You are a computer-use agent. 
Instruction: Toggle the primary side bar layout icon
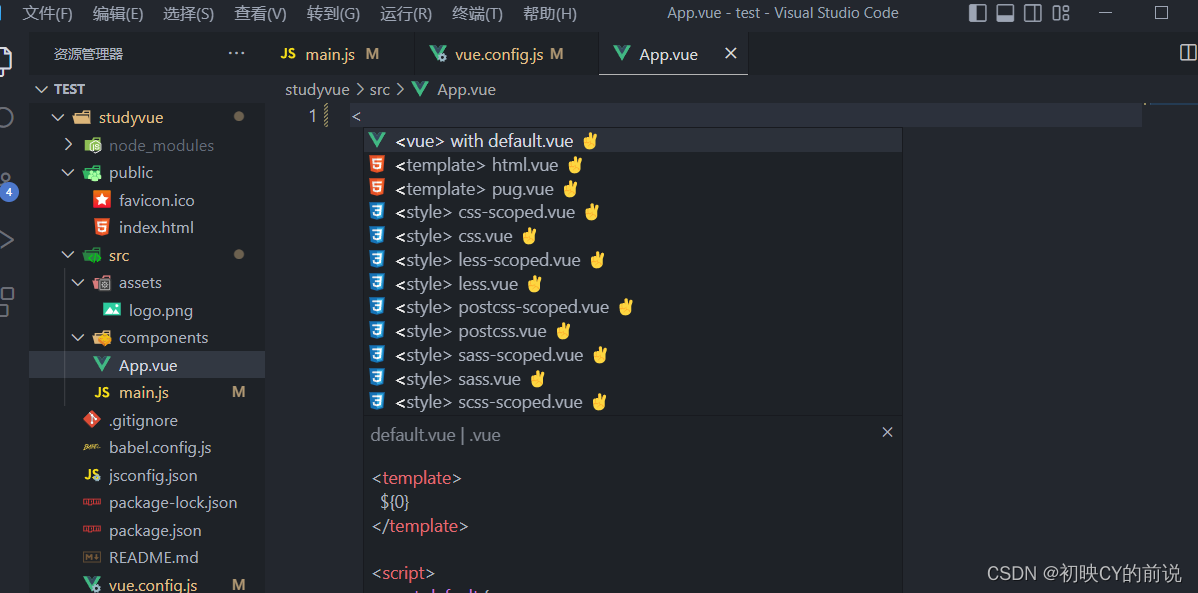coord(977,13)
